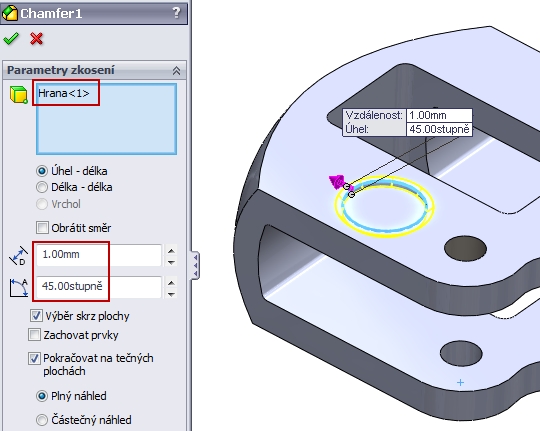Viewport: 540px width, 431px height.
Task: Enable the Obrátit směr checkbox
Action: coord(42,228)
